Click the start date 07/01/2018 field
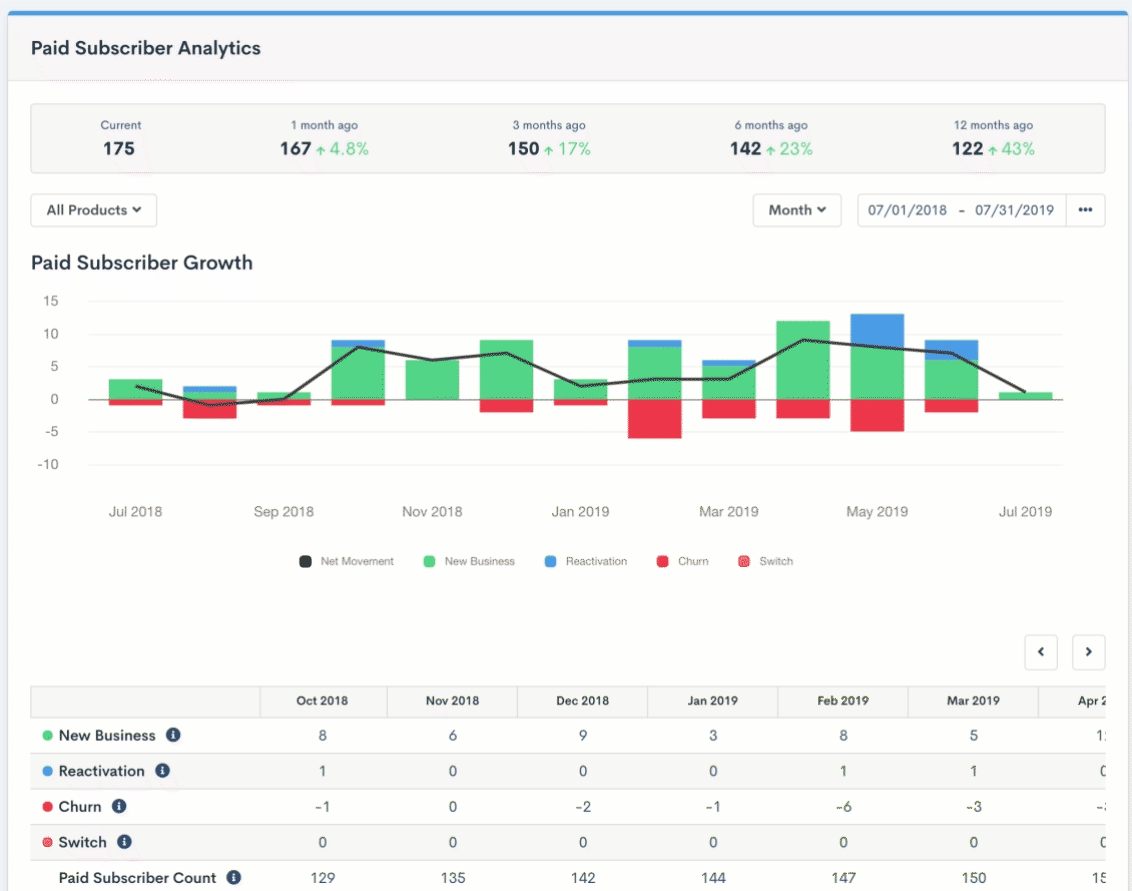 click(907, 210)
